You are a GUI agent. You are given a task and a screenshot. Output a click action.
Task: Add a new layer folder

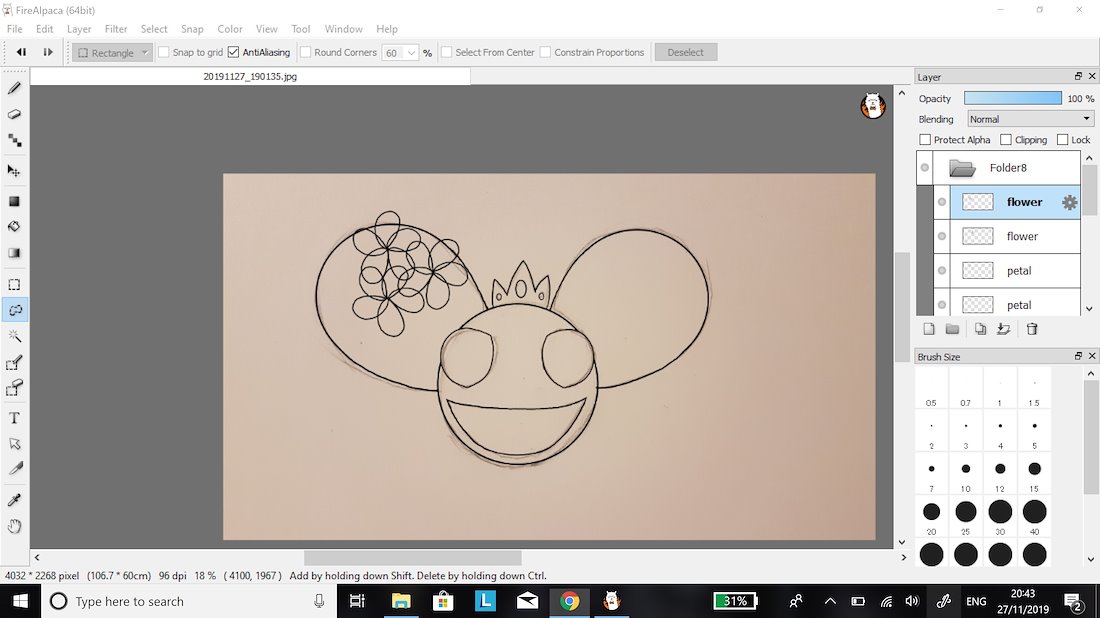952,329
